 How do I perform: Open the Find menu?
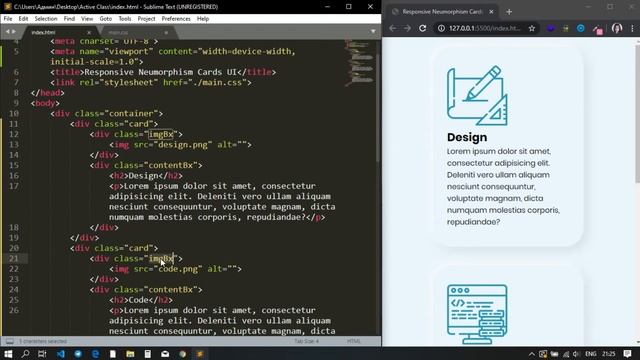pos(69,19)
